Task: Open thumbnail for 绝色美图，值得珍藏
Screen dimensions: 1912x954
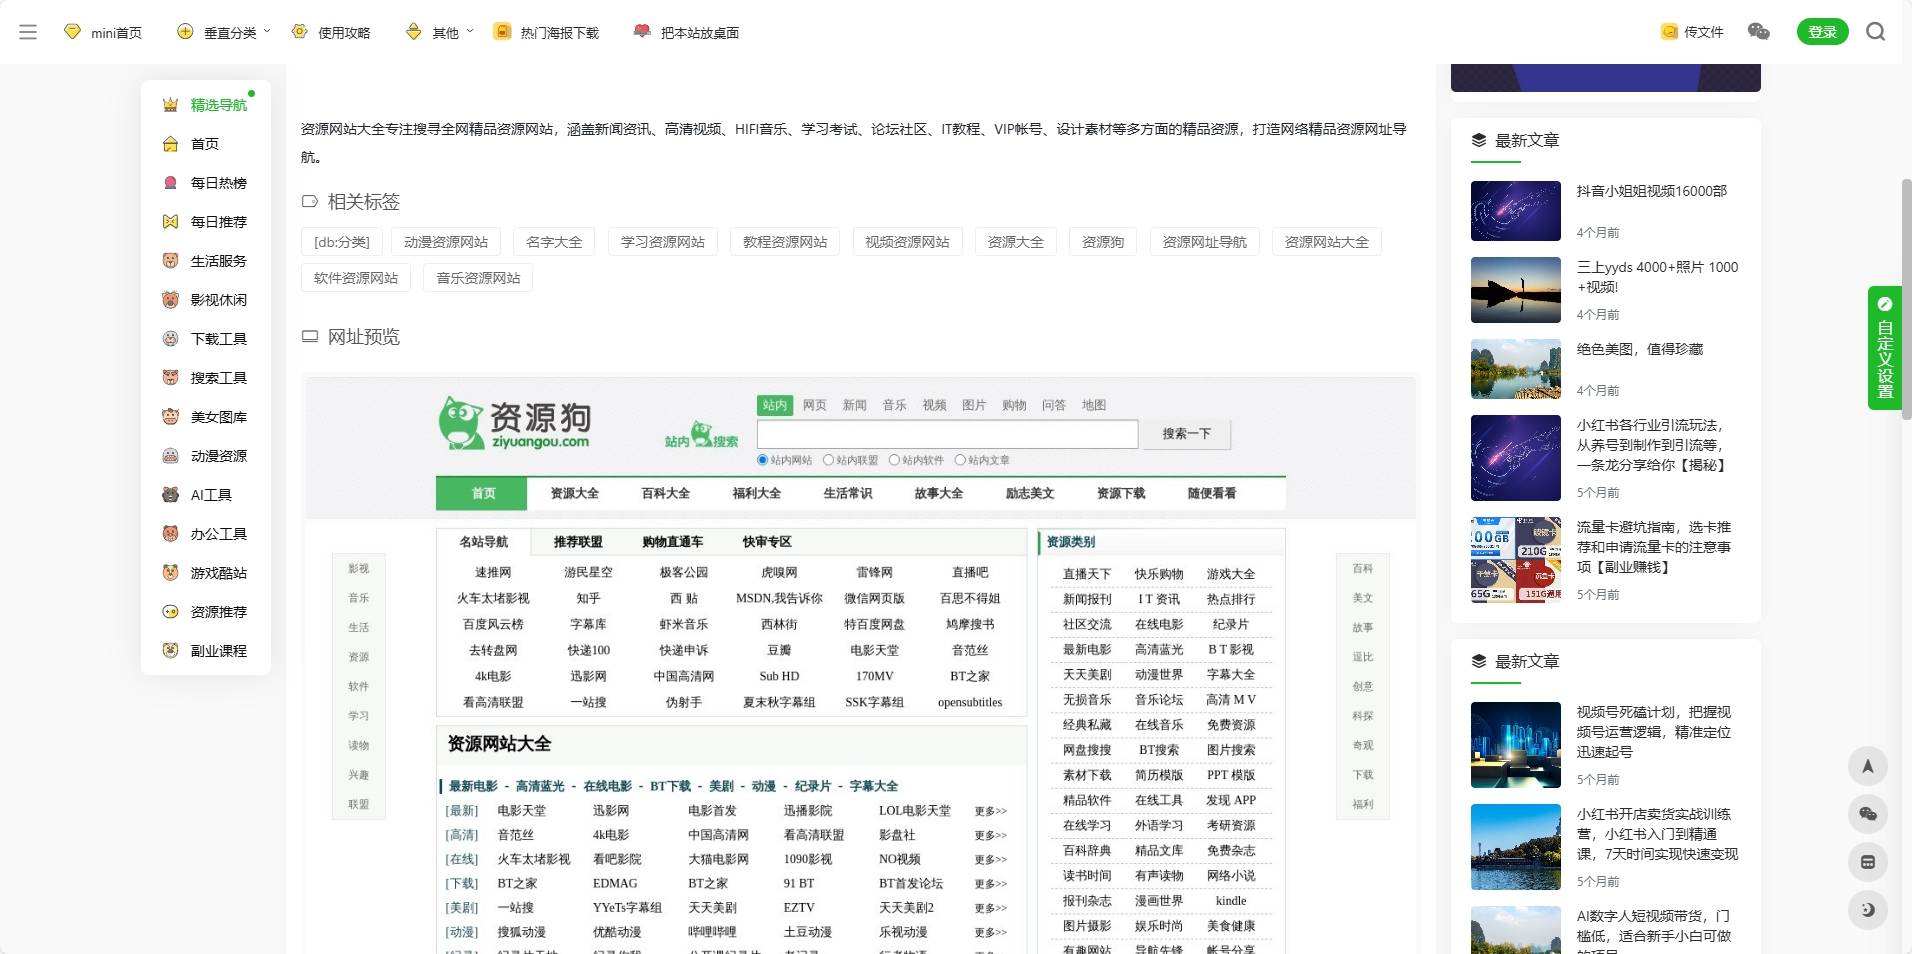Action: [1515, 369]
